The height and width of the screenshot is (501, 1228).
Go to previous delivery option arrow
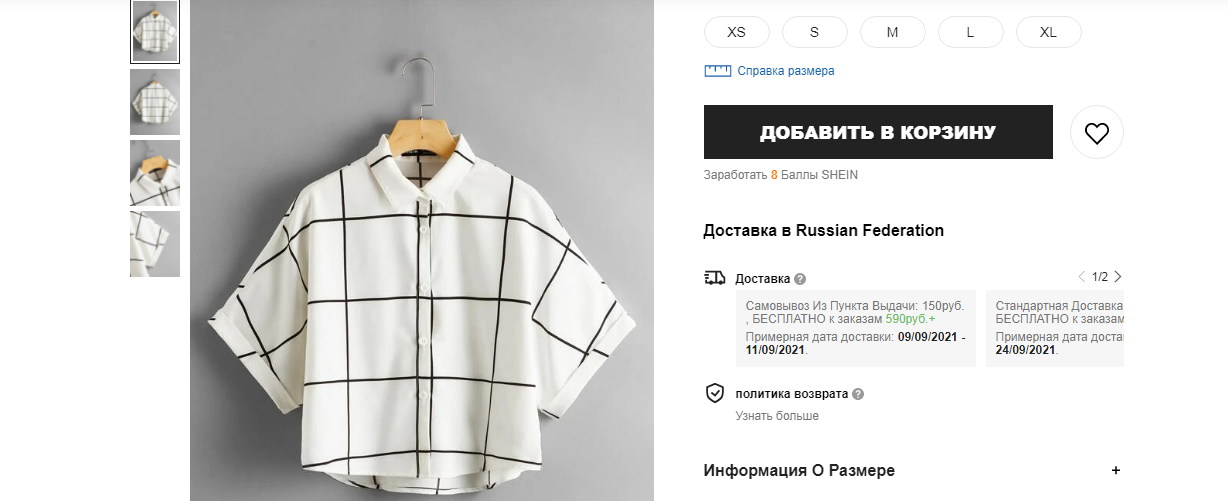[1082, 277]
